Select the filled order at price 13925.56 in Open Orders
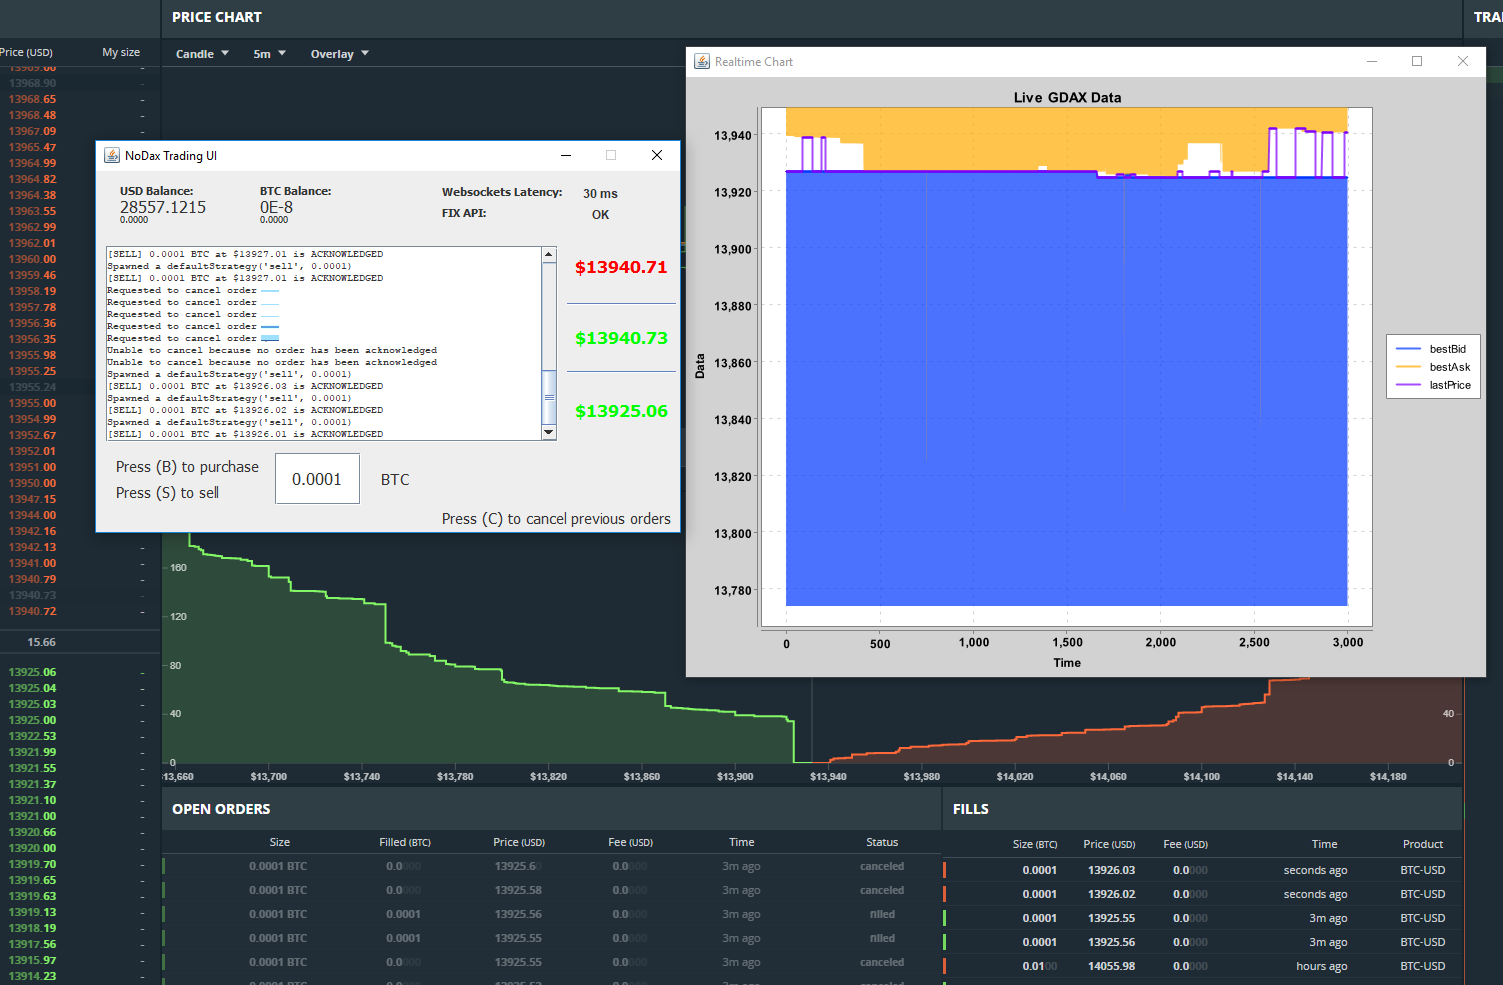 coord(552,914)
